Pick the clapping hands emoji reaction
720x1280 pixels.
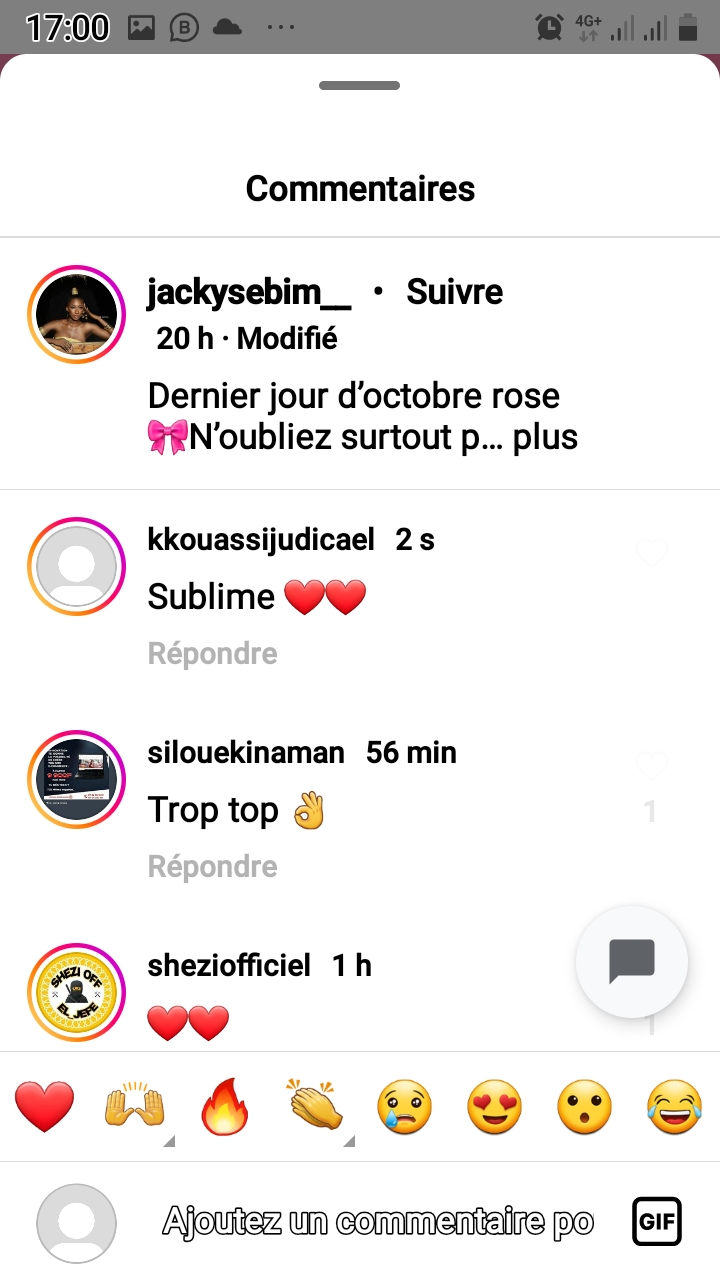click(x=314, y=1106)
